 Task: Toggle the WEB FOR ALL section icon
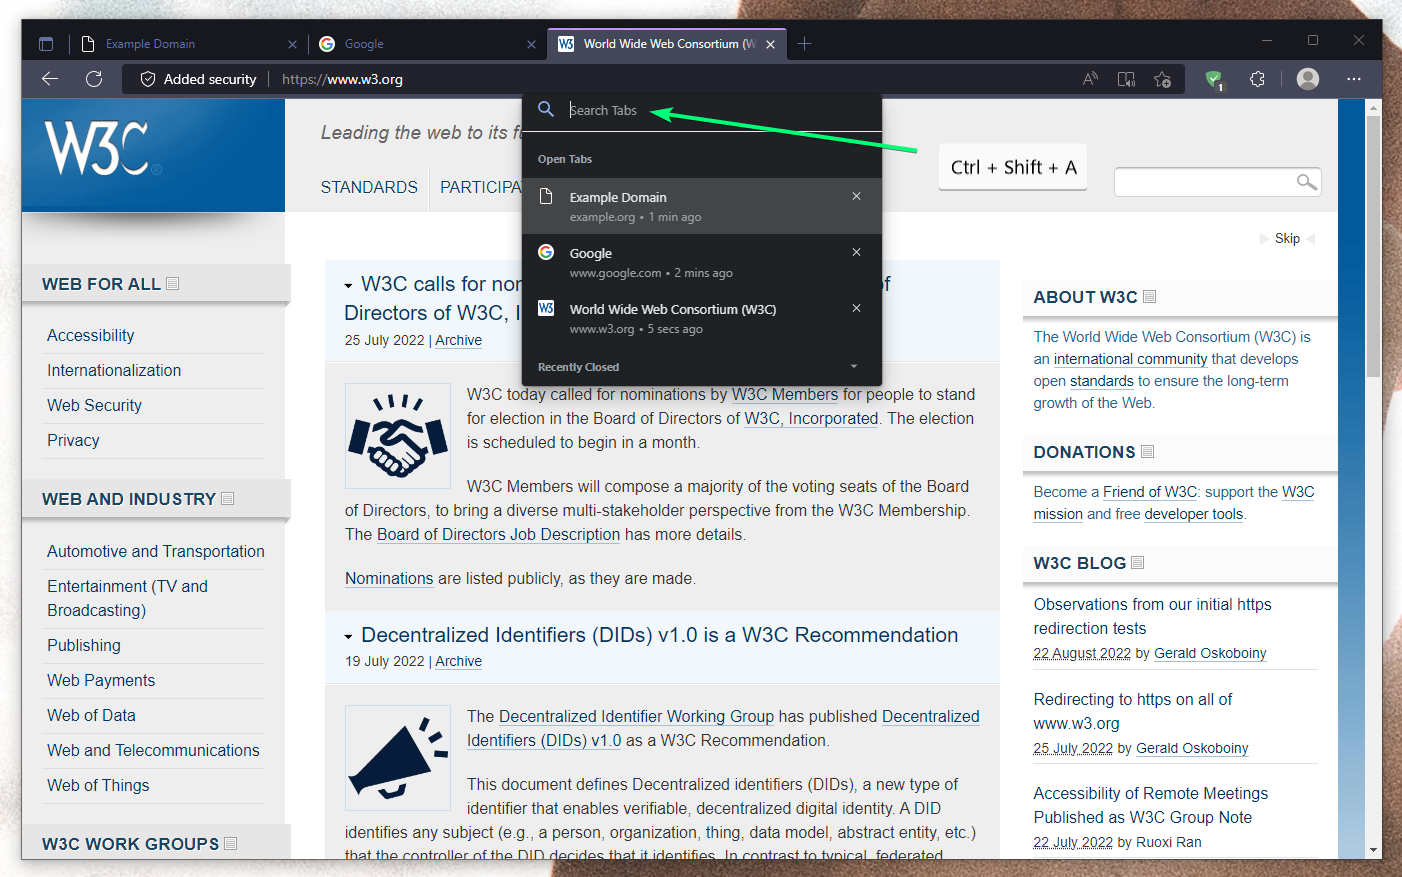173,284
